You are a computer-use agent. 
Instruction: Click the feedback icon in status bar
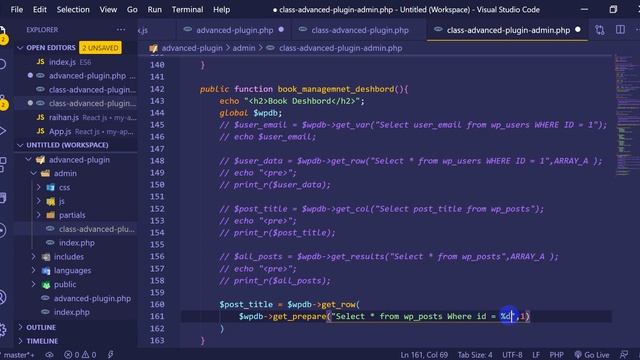[624, 355]
